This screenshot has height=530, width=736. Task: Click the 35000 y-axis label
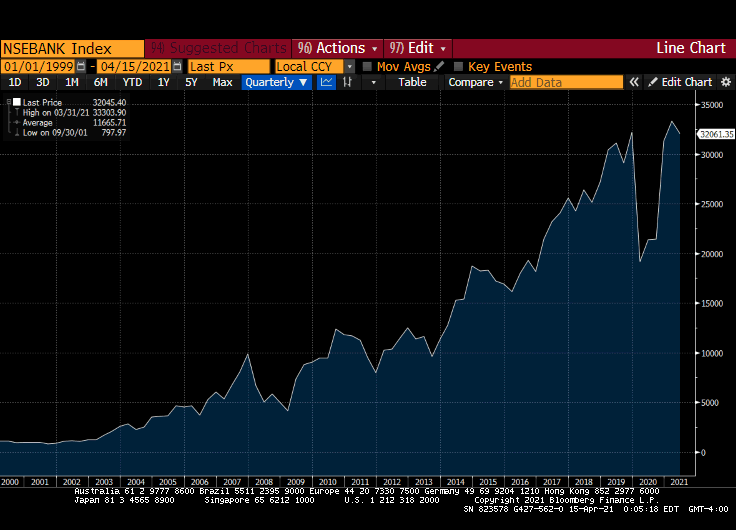pos(712,105)
